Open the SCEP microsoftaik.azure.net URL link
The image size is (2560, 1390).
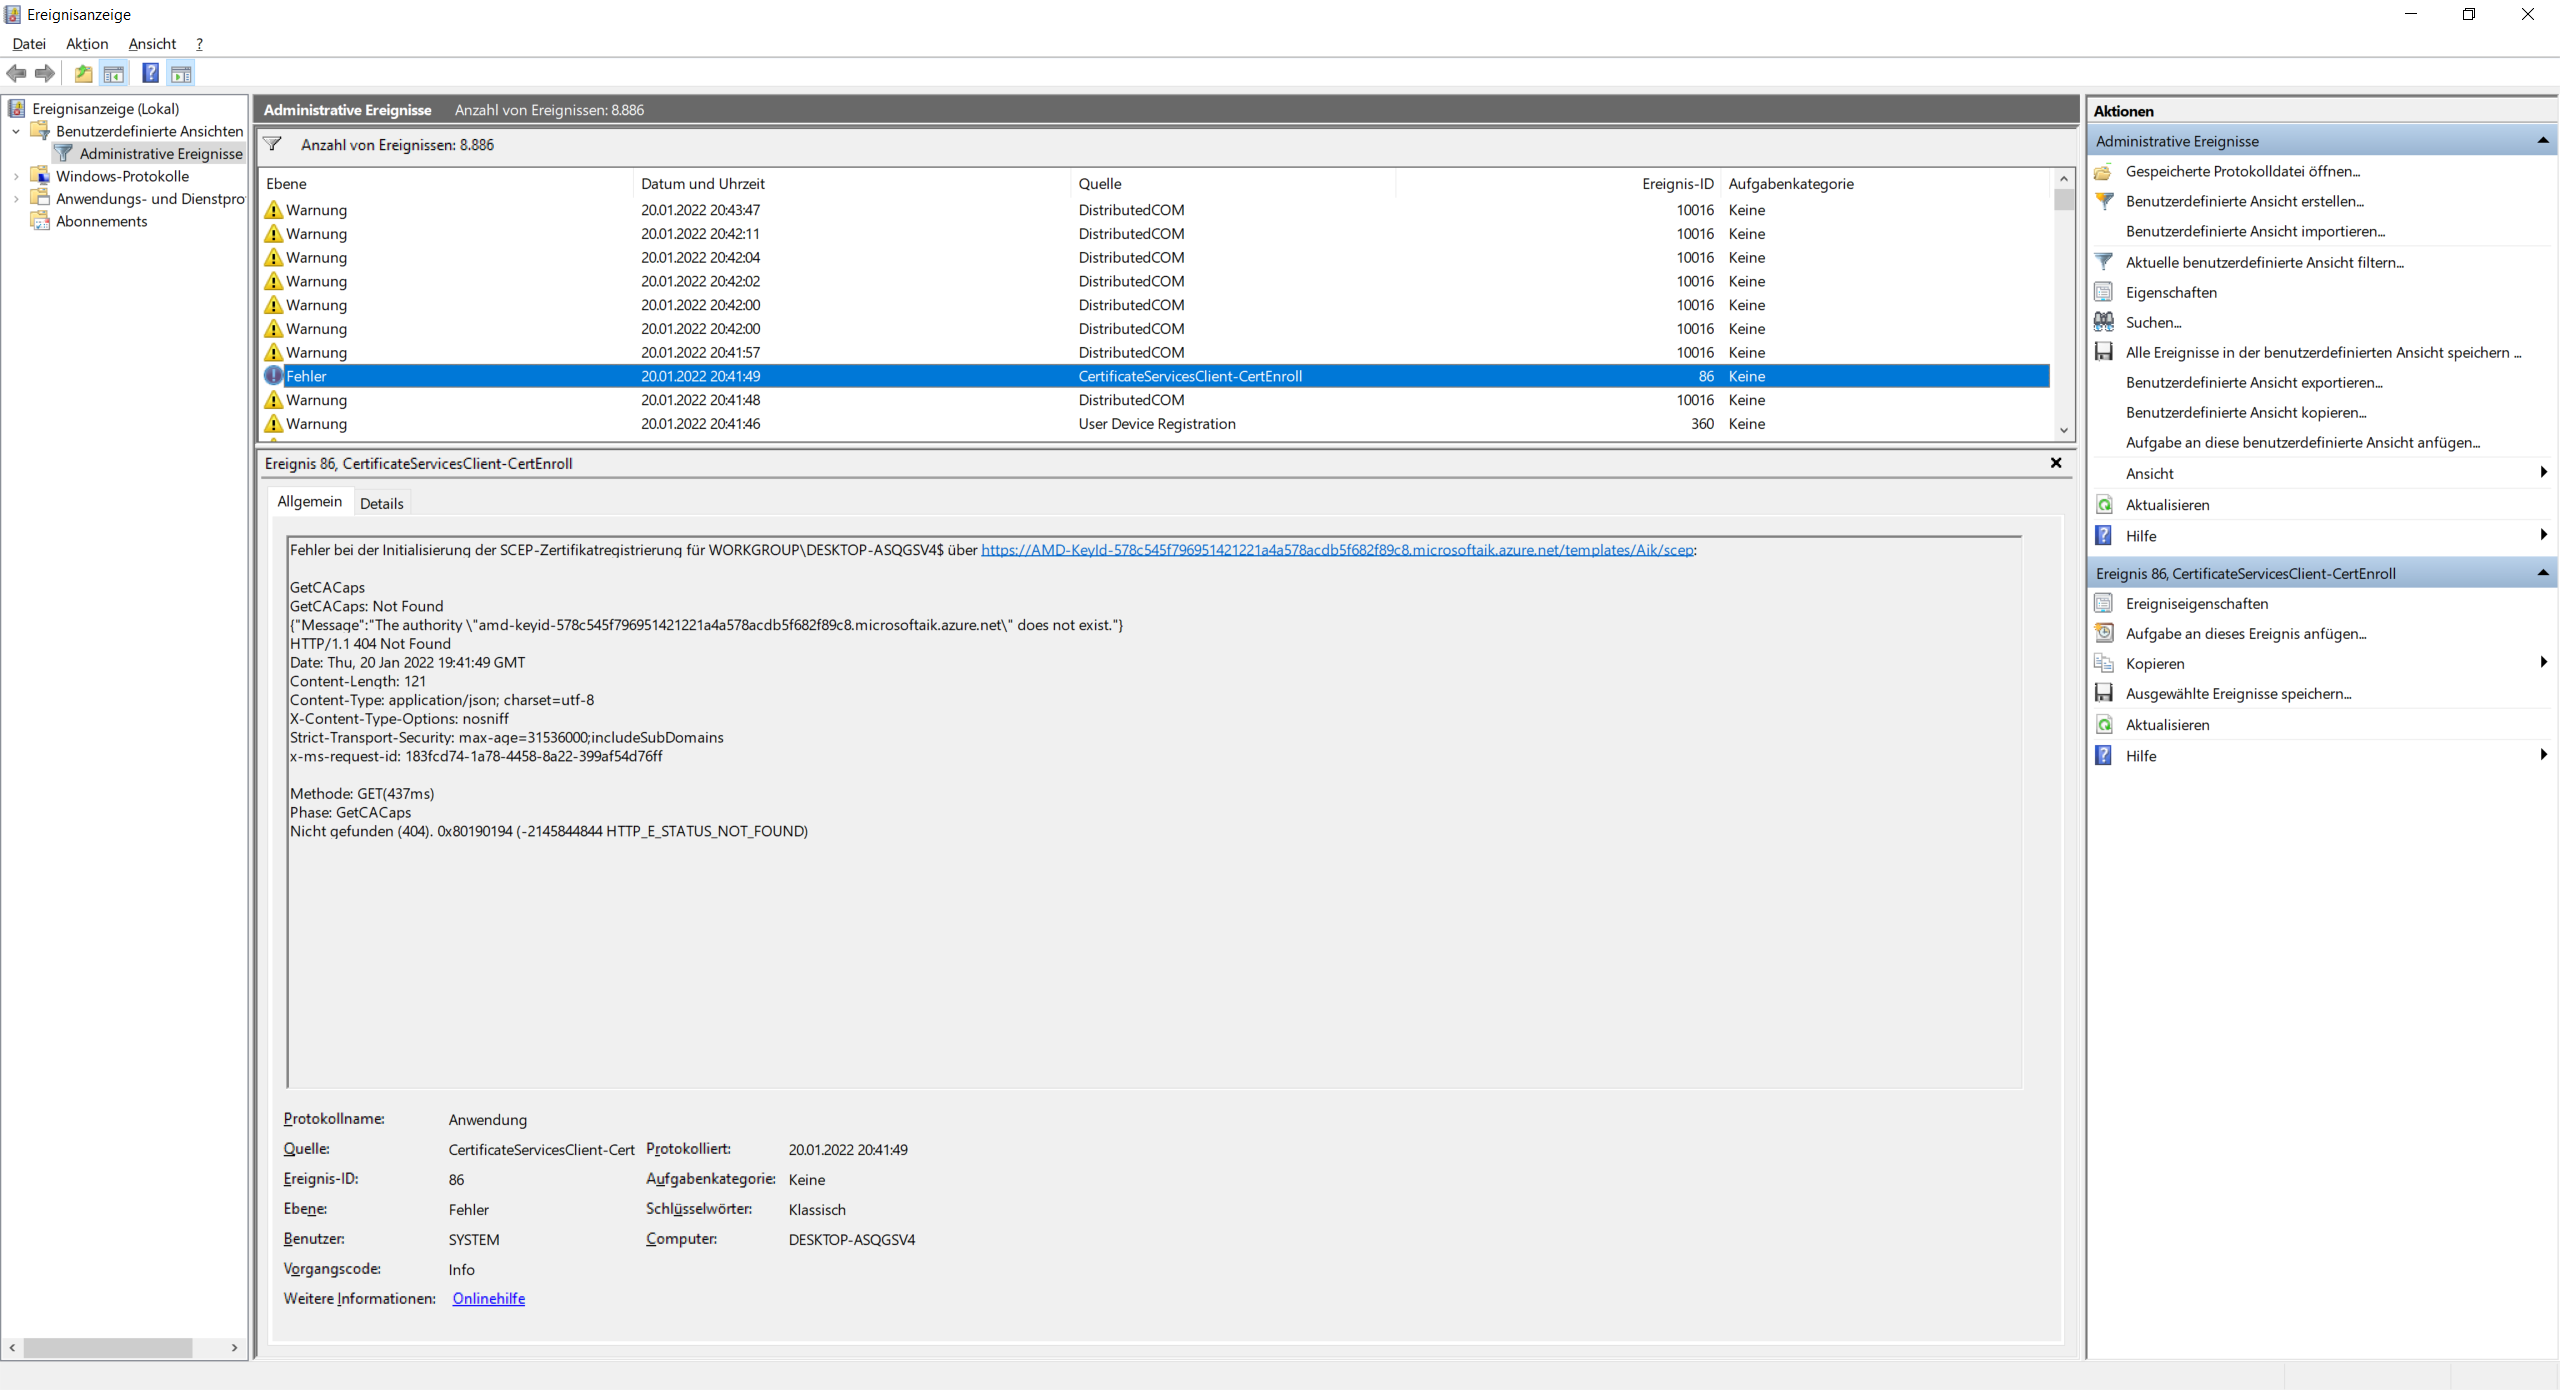point(1337,549)
